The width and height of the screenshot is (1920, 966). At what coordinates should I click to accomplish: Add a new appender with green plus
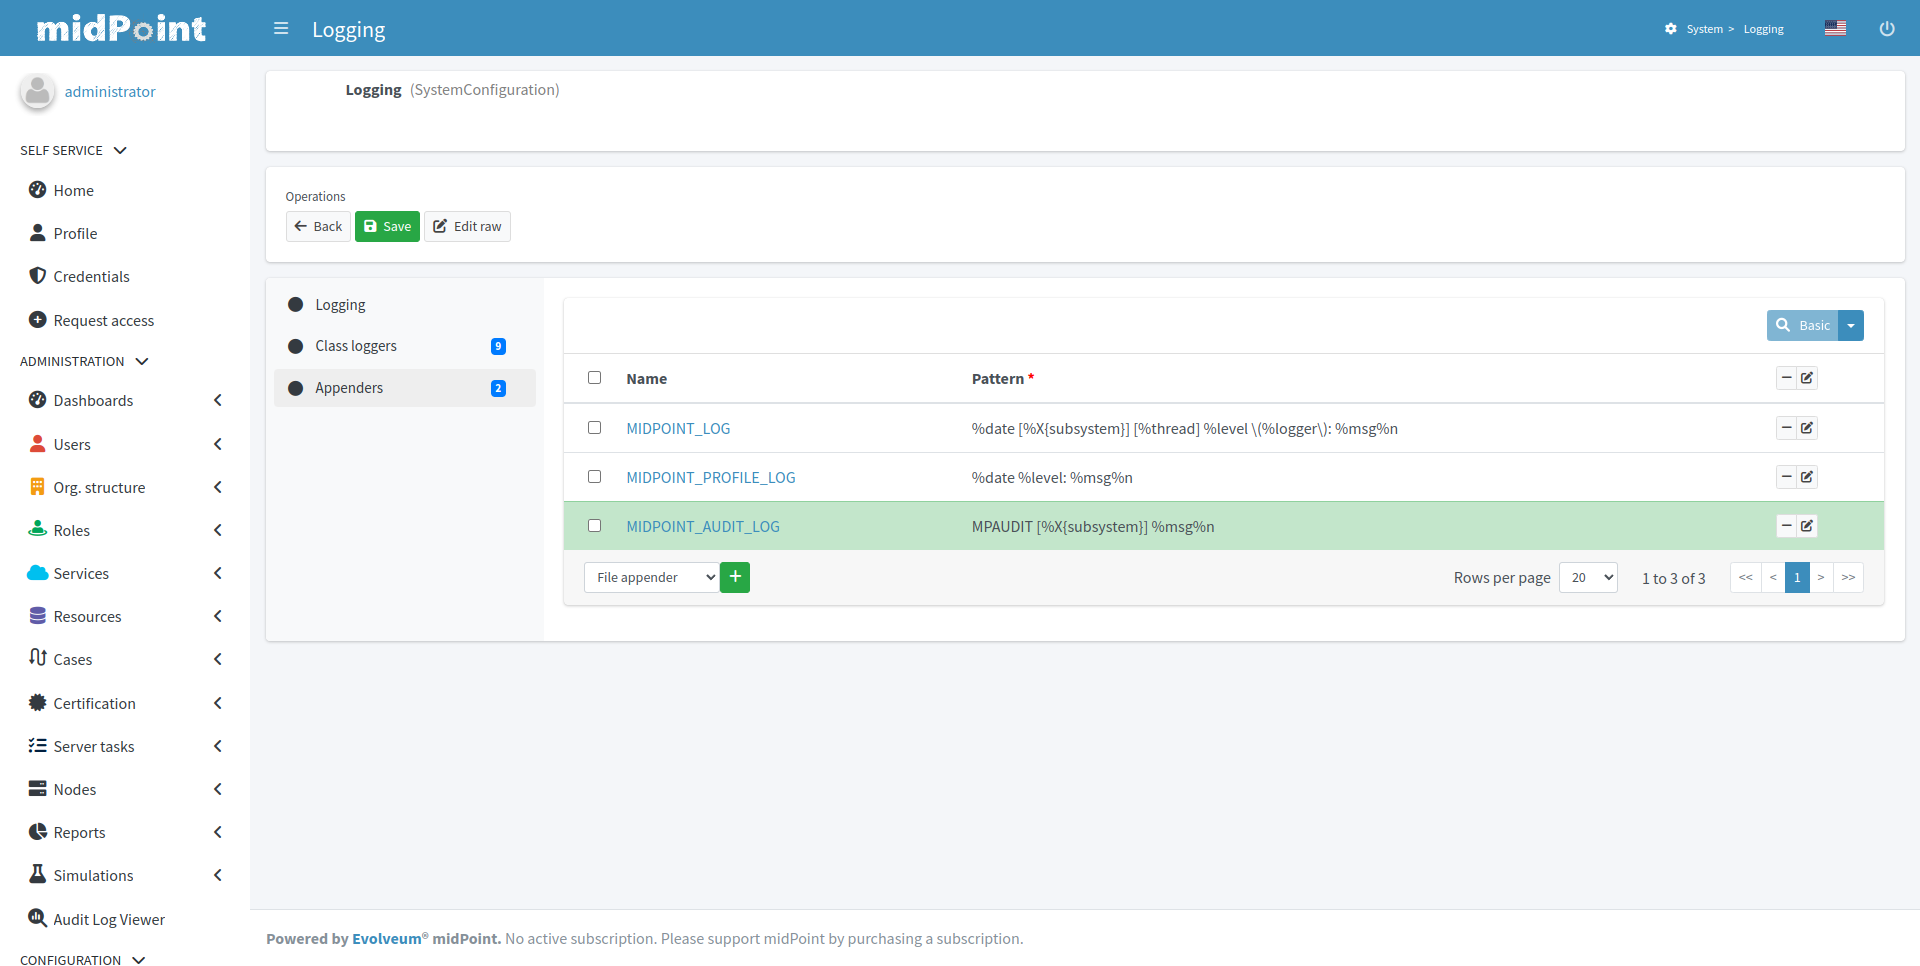pyautogui.click(x=735, y=577)
